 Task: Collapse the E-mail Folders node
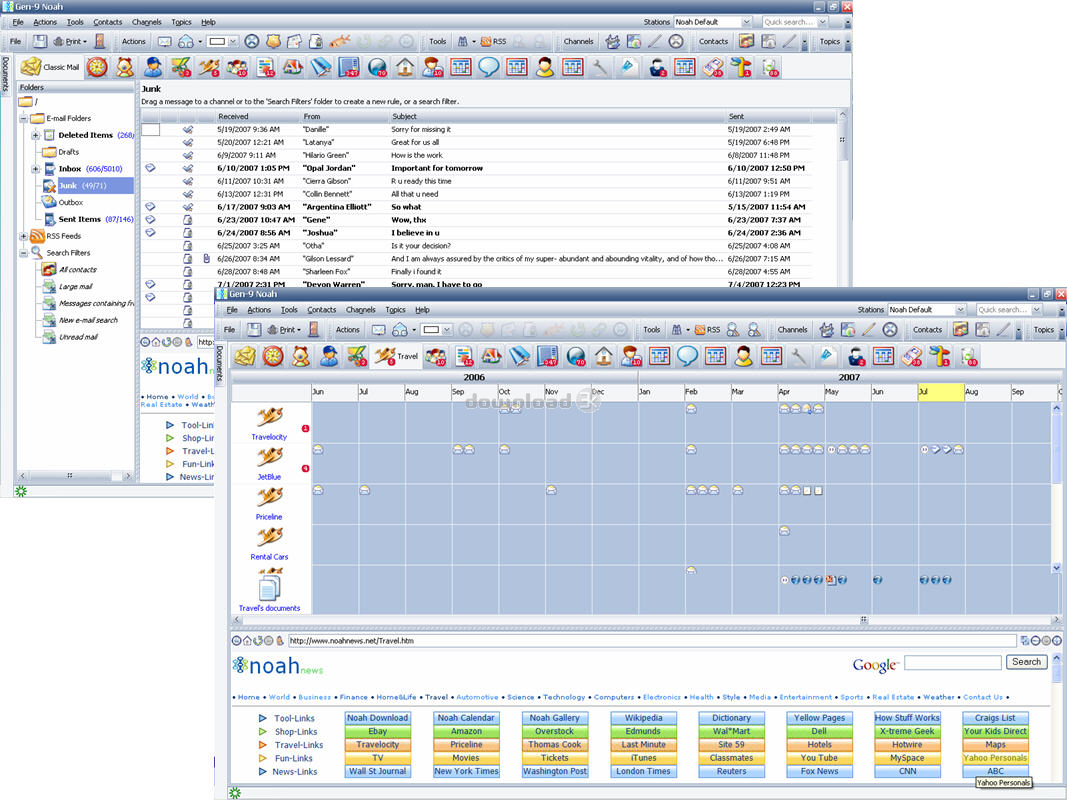pyautogui.click(x=23, y=118)
